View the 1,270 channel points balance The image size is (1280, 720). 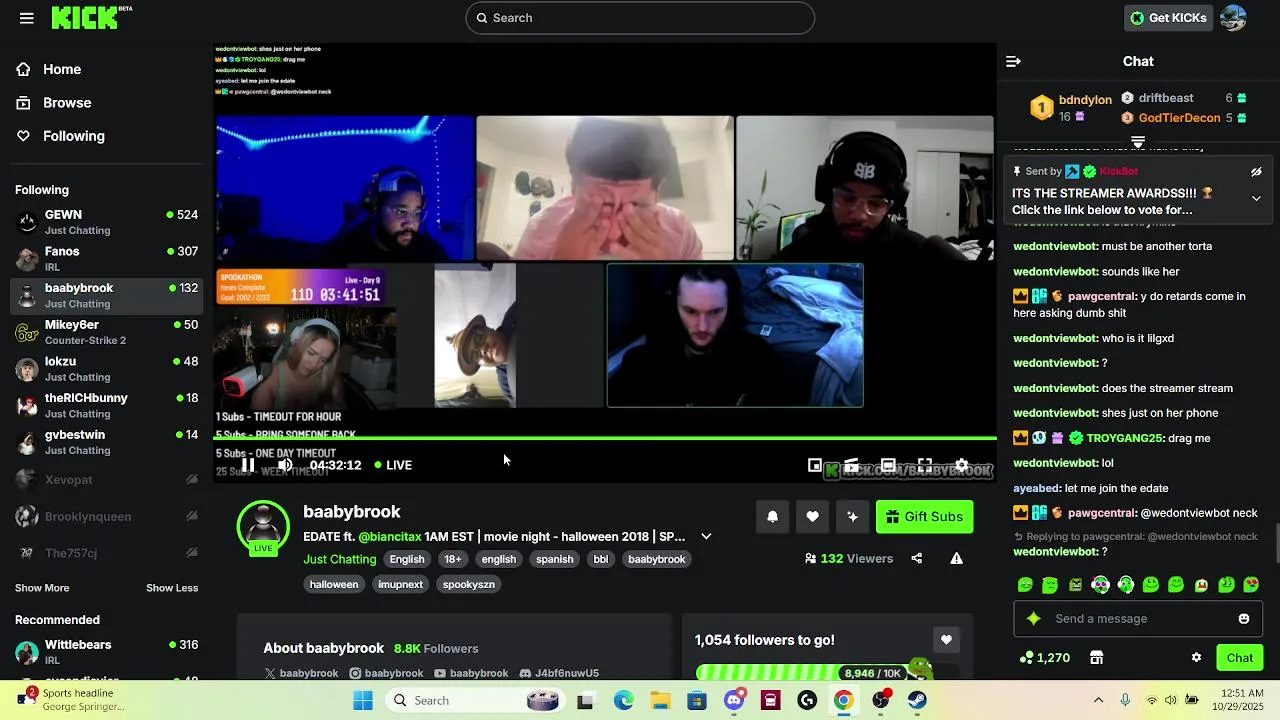pos(1045,658)
